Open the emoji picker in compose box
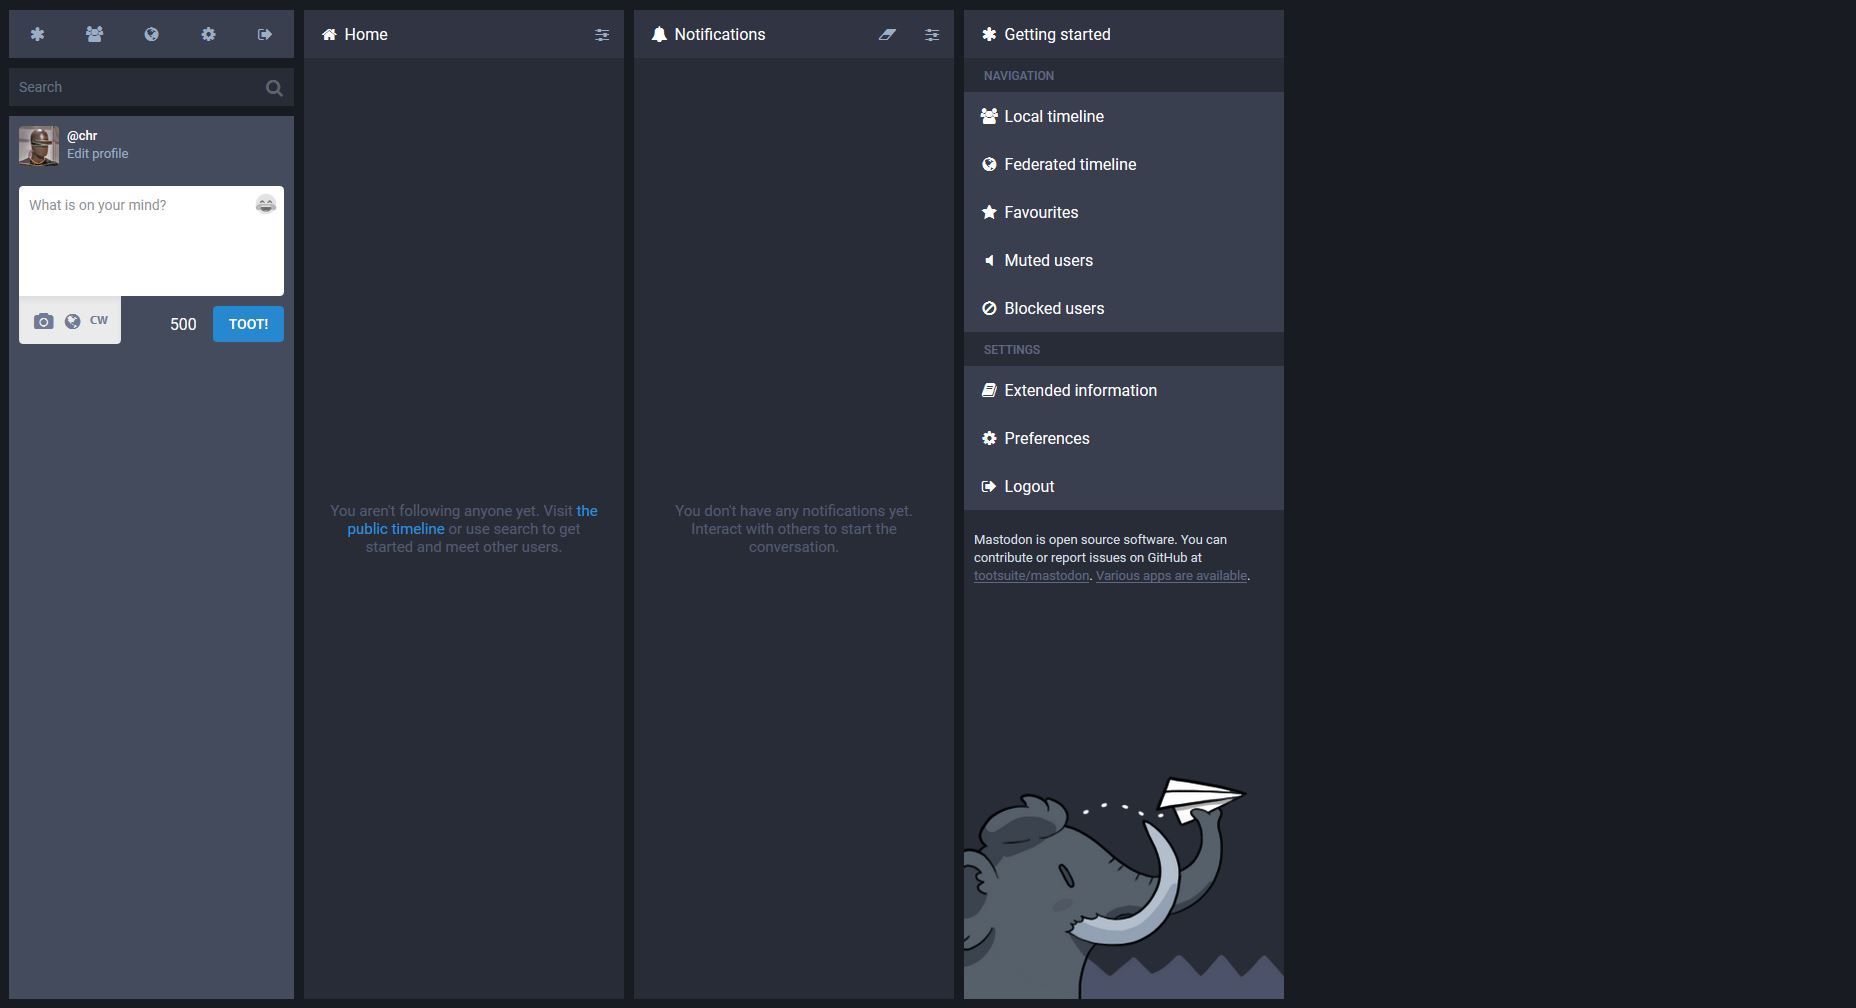The width and height of the screenshot is (1856, 1008). pos(265,204)
